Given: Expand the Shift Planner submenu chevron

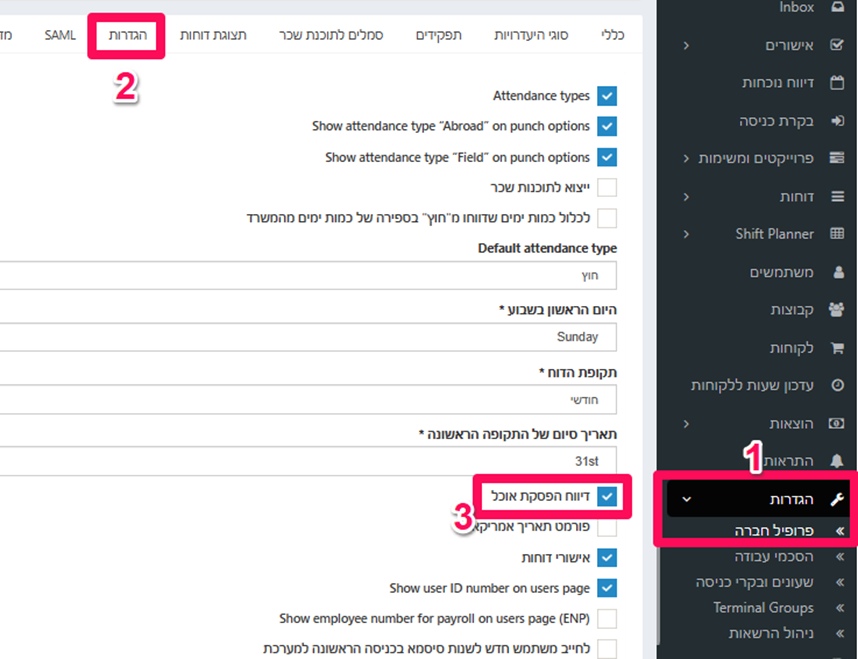Looking at the screenshot, I should coord(686,234).
